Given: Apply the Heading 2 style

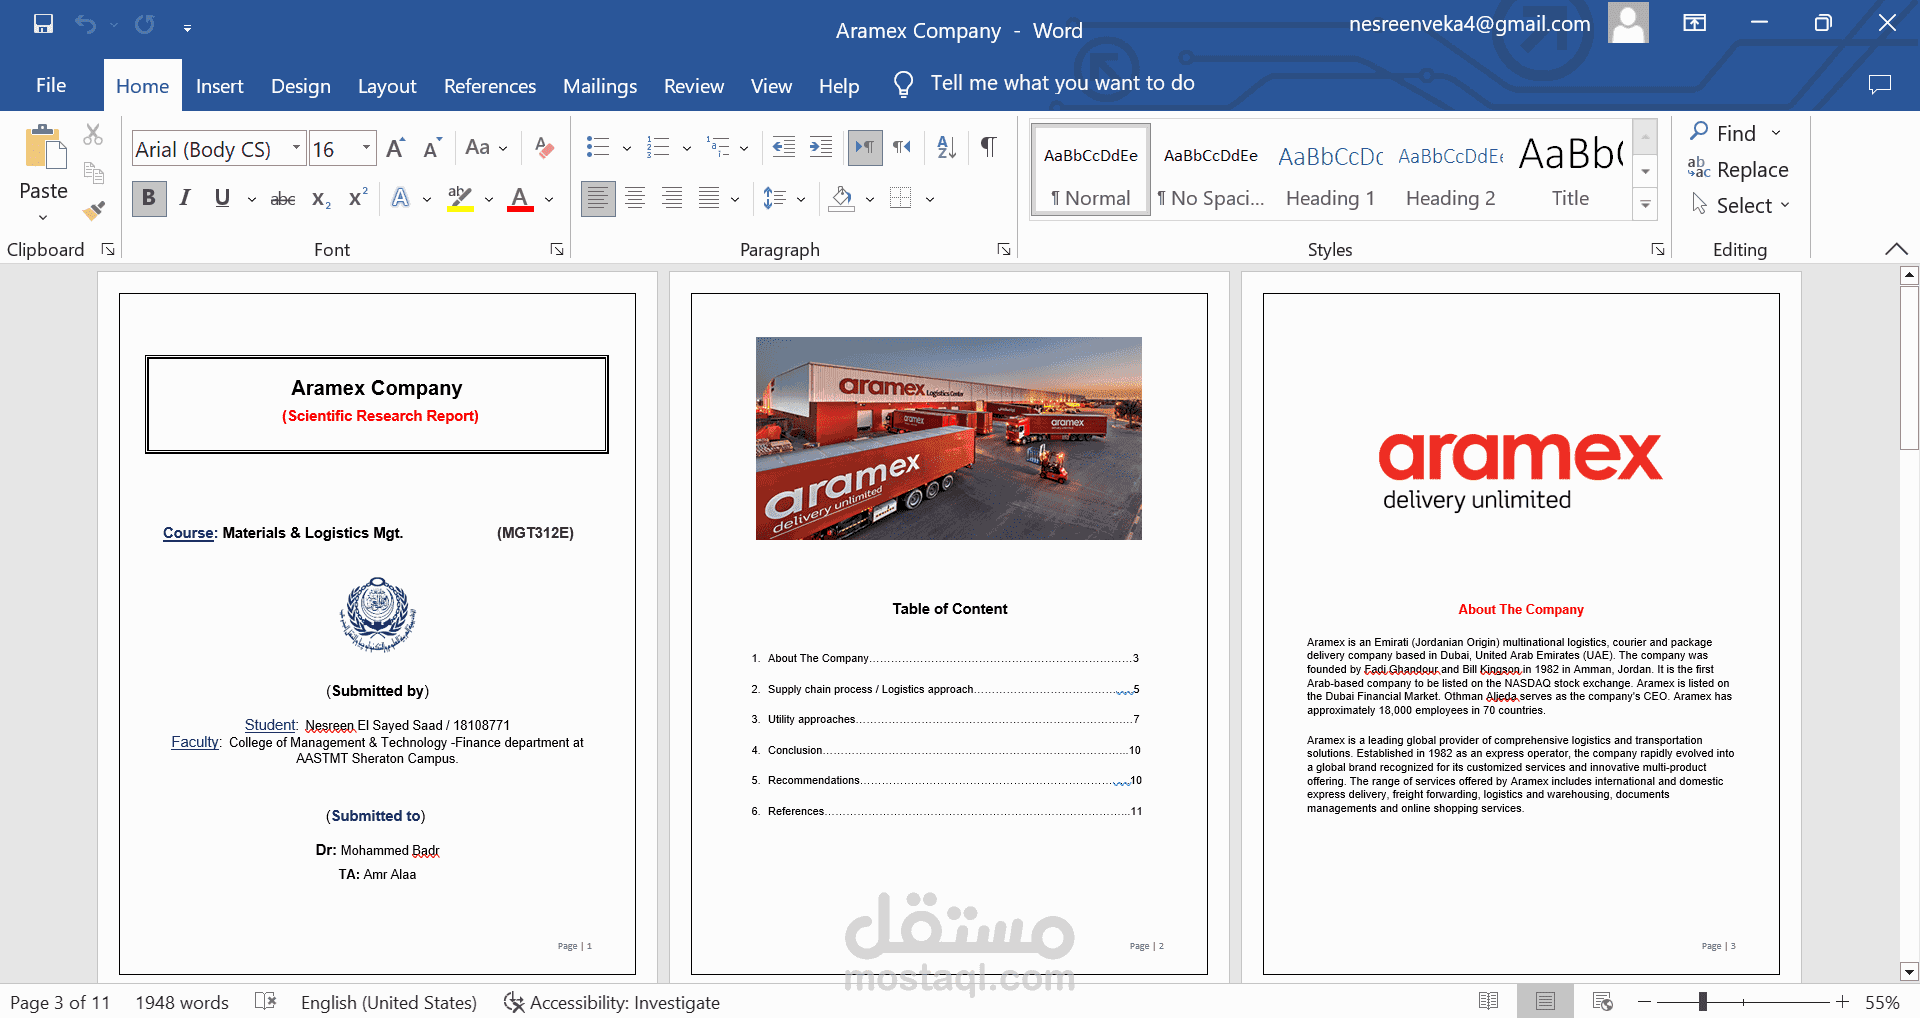Looking at the screenshot, I should point(1450,170).
